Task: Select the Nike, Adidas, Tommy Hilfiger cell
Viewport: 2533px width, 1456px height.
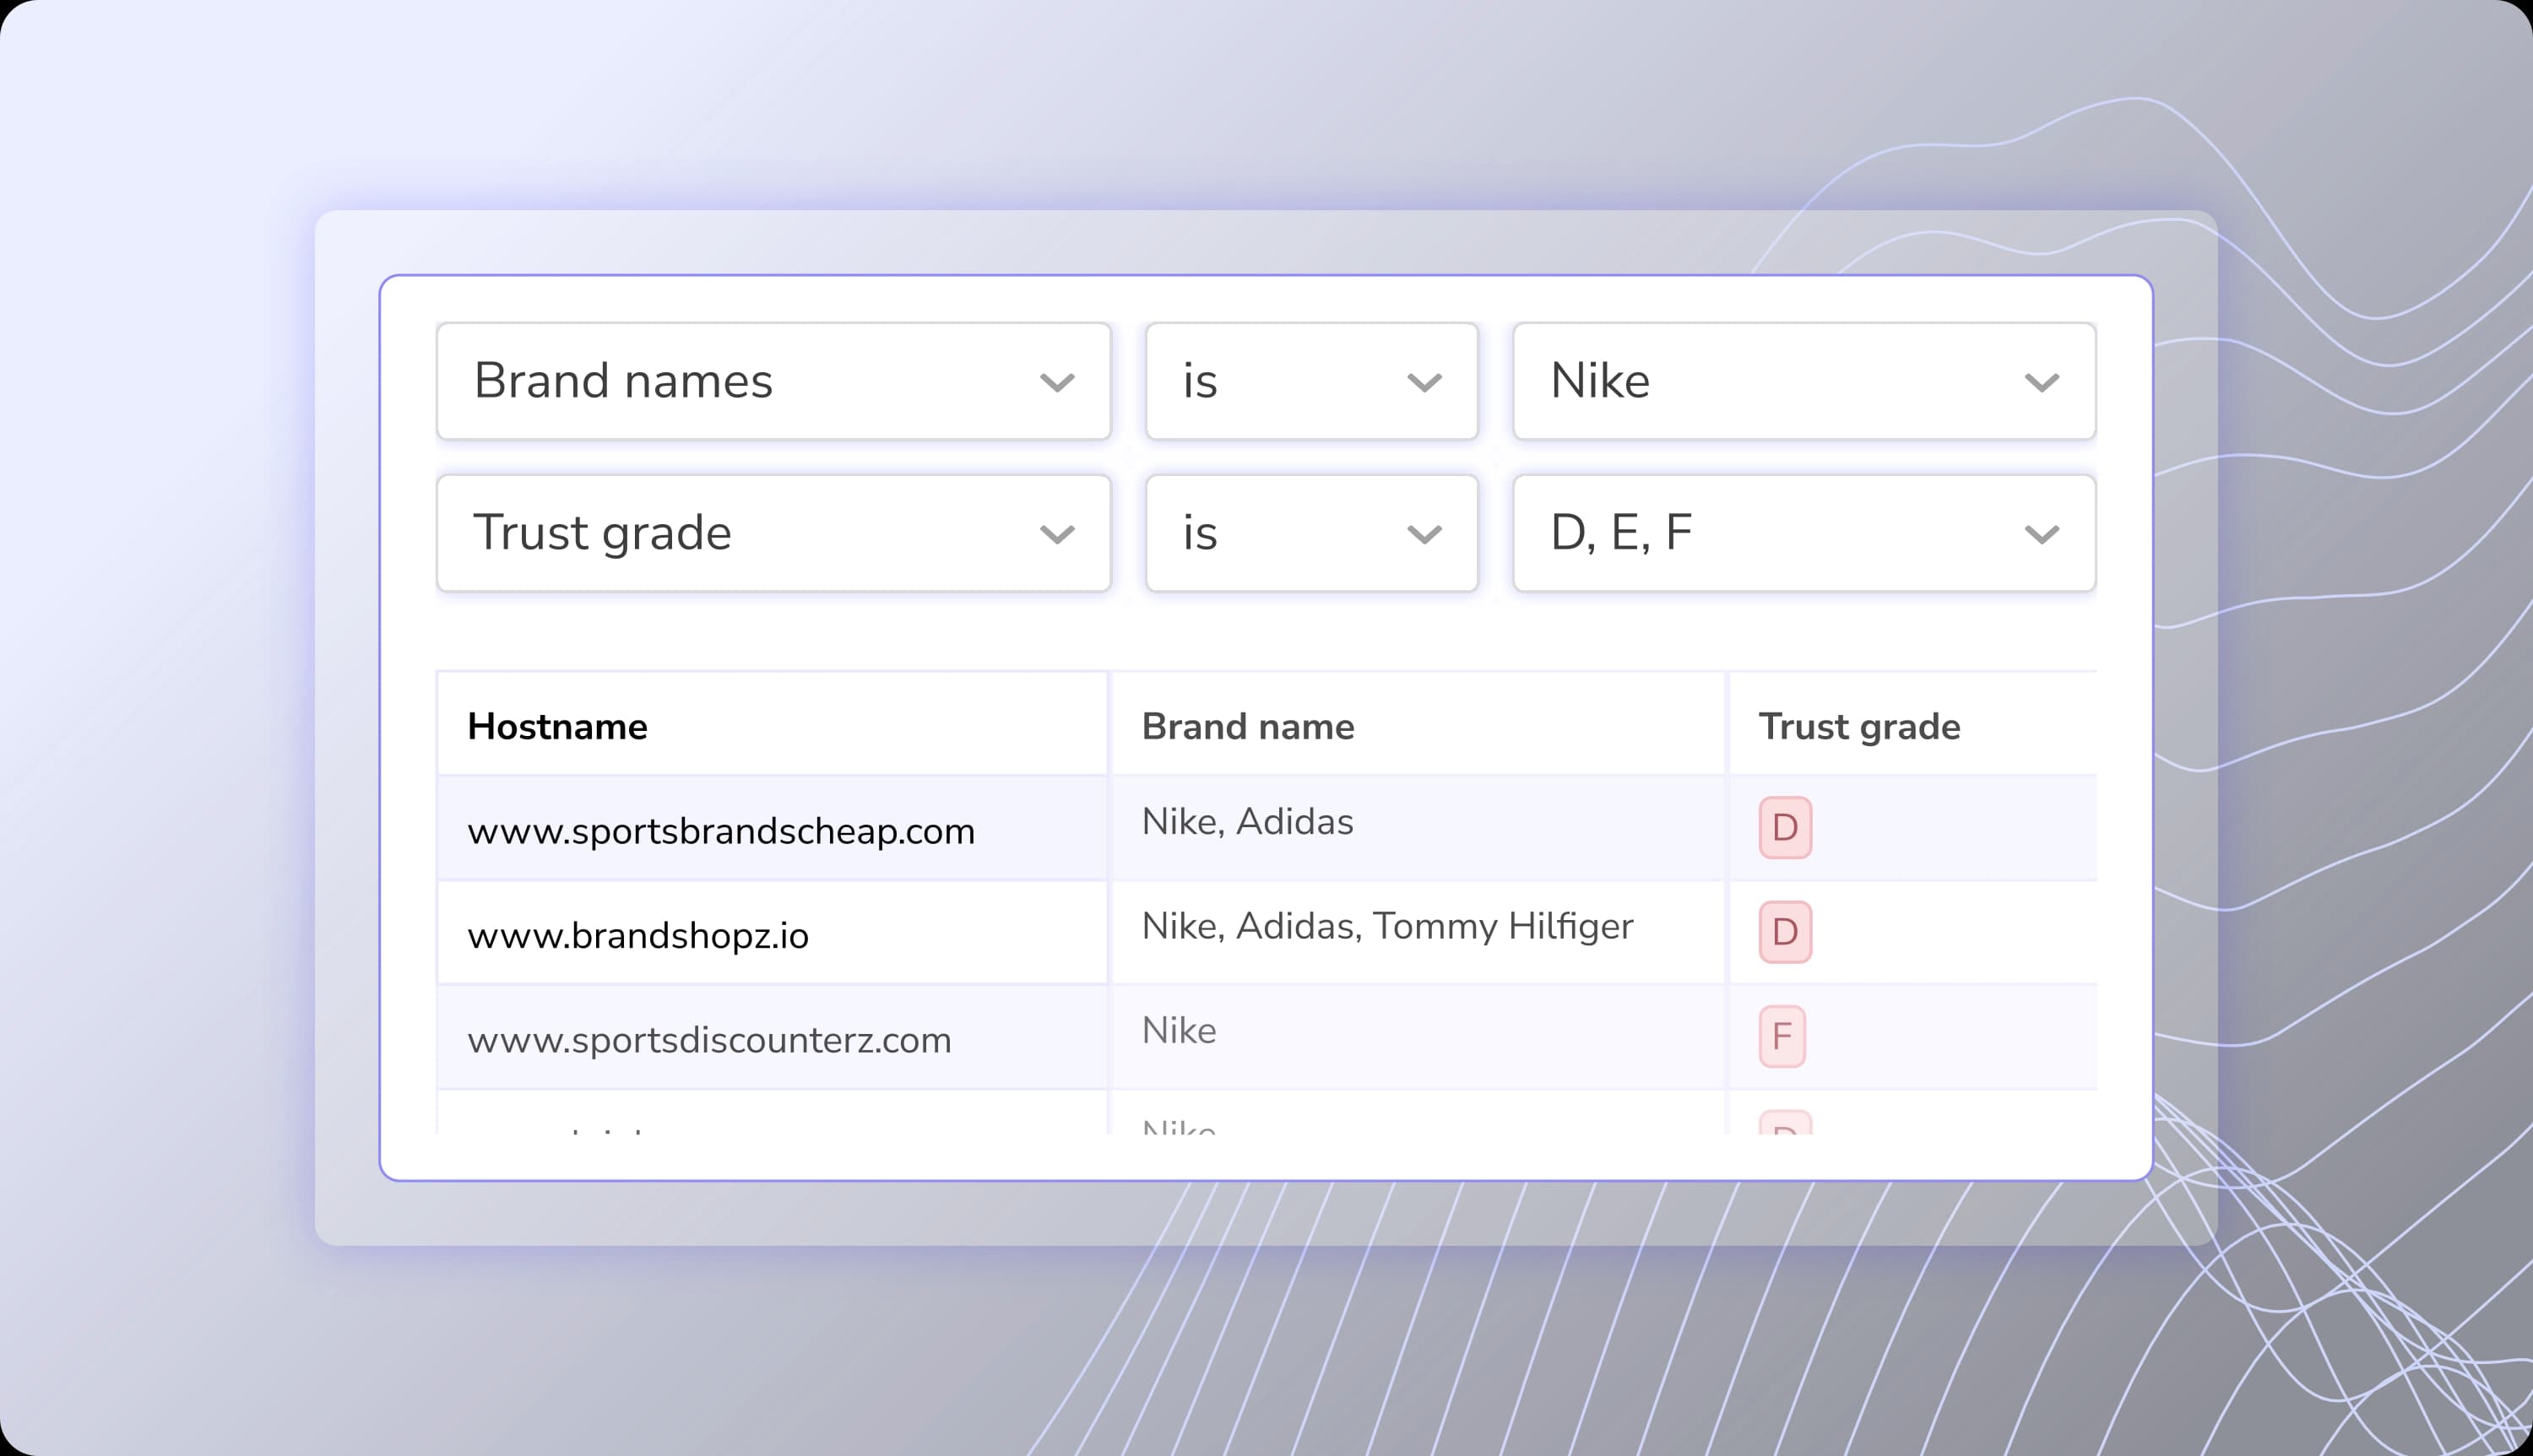Action: coord(1387,926)
